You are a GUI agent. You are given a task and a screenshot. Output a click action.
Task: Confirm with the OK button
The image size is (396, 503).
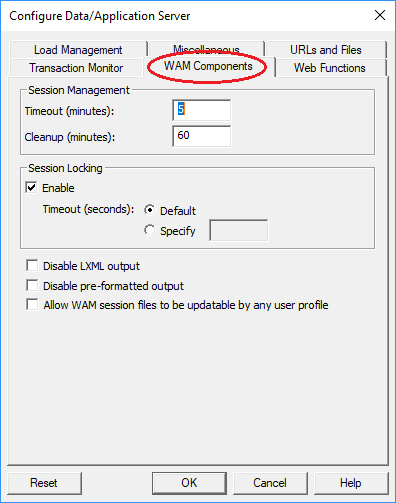pos(189,483)
